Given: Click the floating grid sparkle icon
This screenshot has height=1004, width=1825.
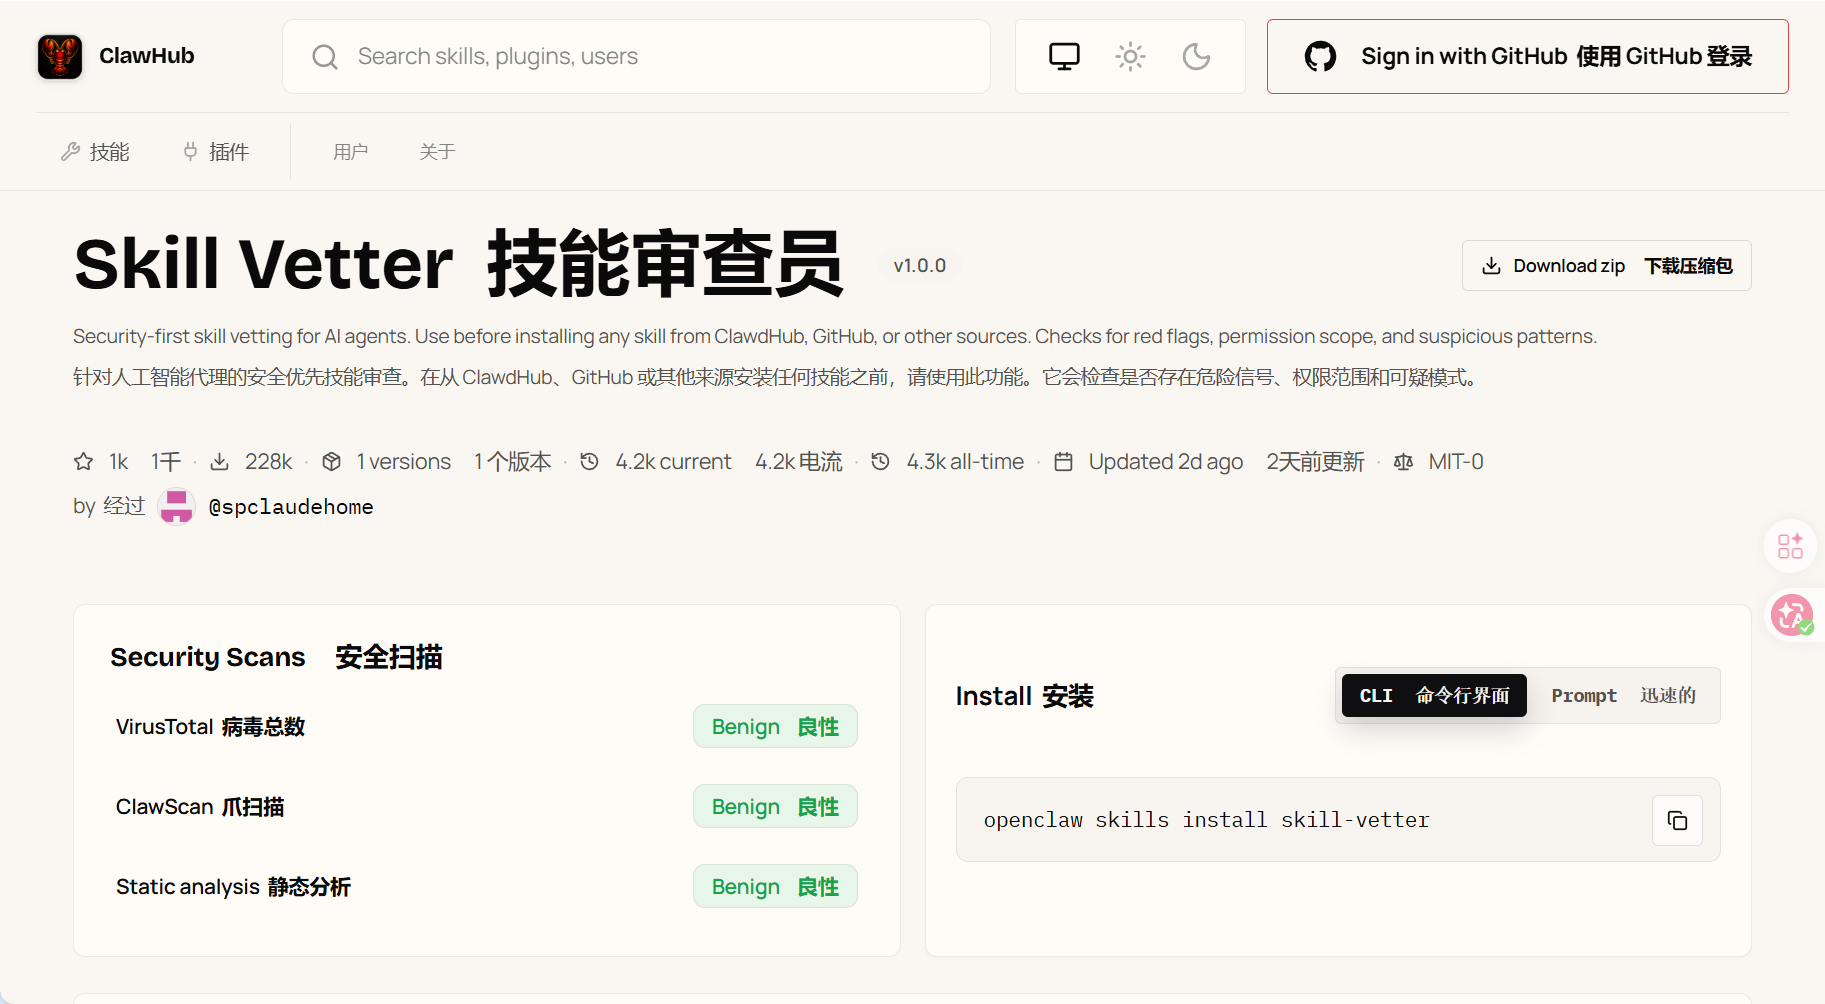Looking at the screenshot, I should (x=1790, y=546).
